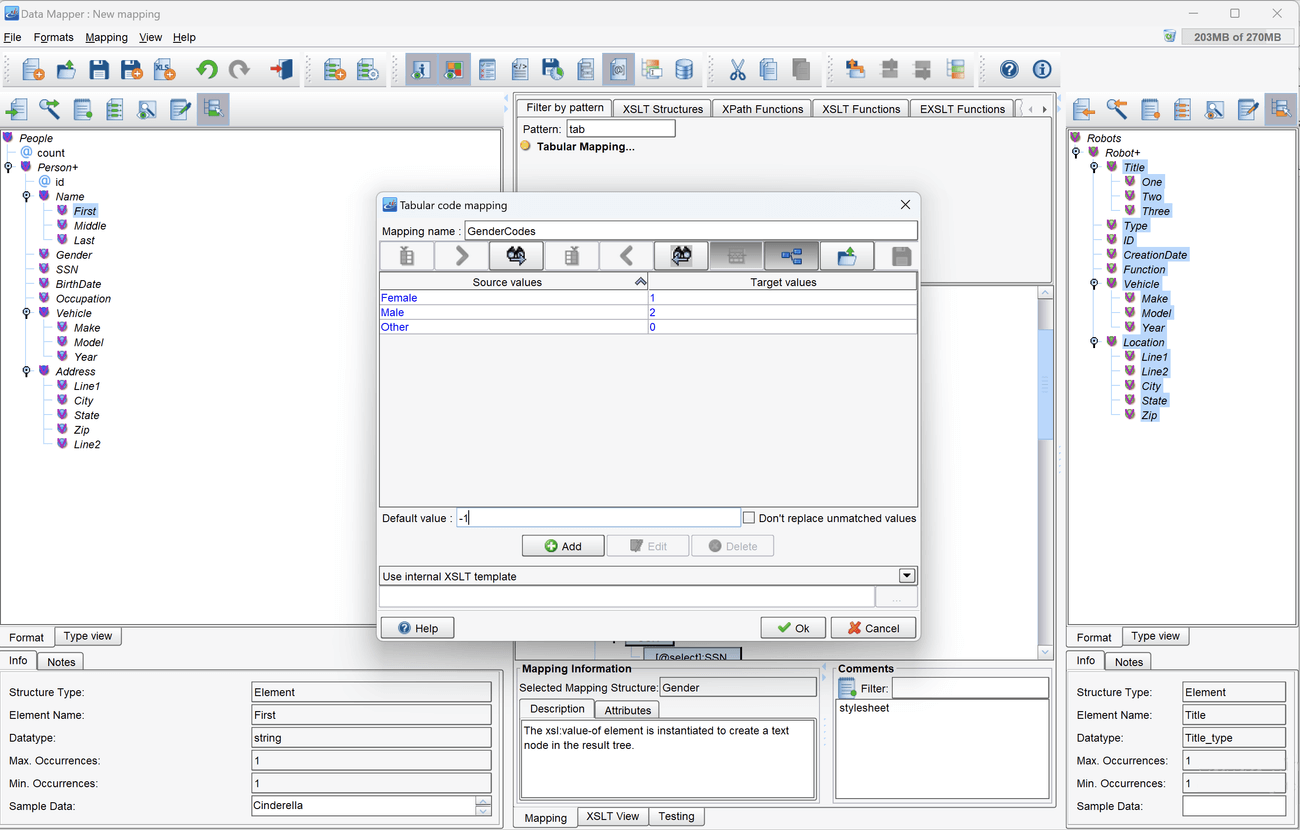Open the Attributes tab in Mapping Information

point(628,710)
